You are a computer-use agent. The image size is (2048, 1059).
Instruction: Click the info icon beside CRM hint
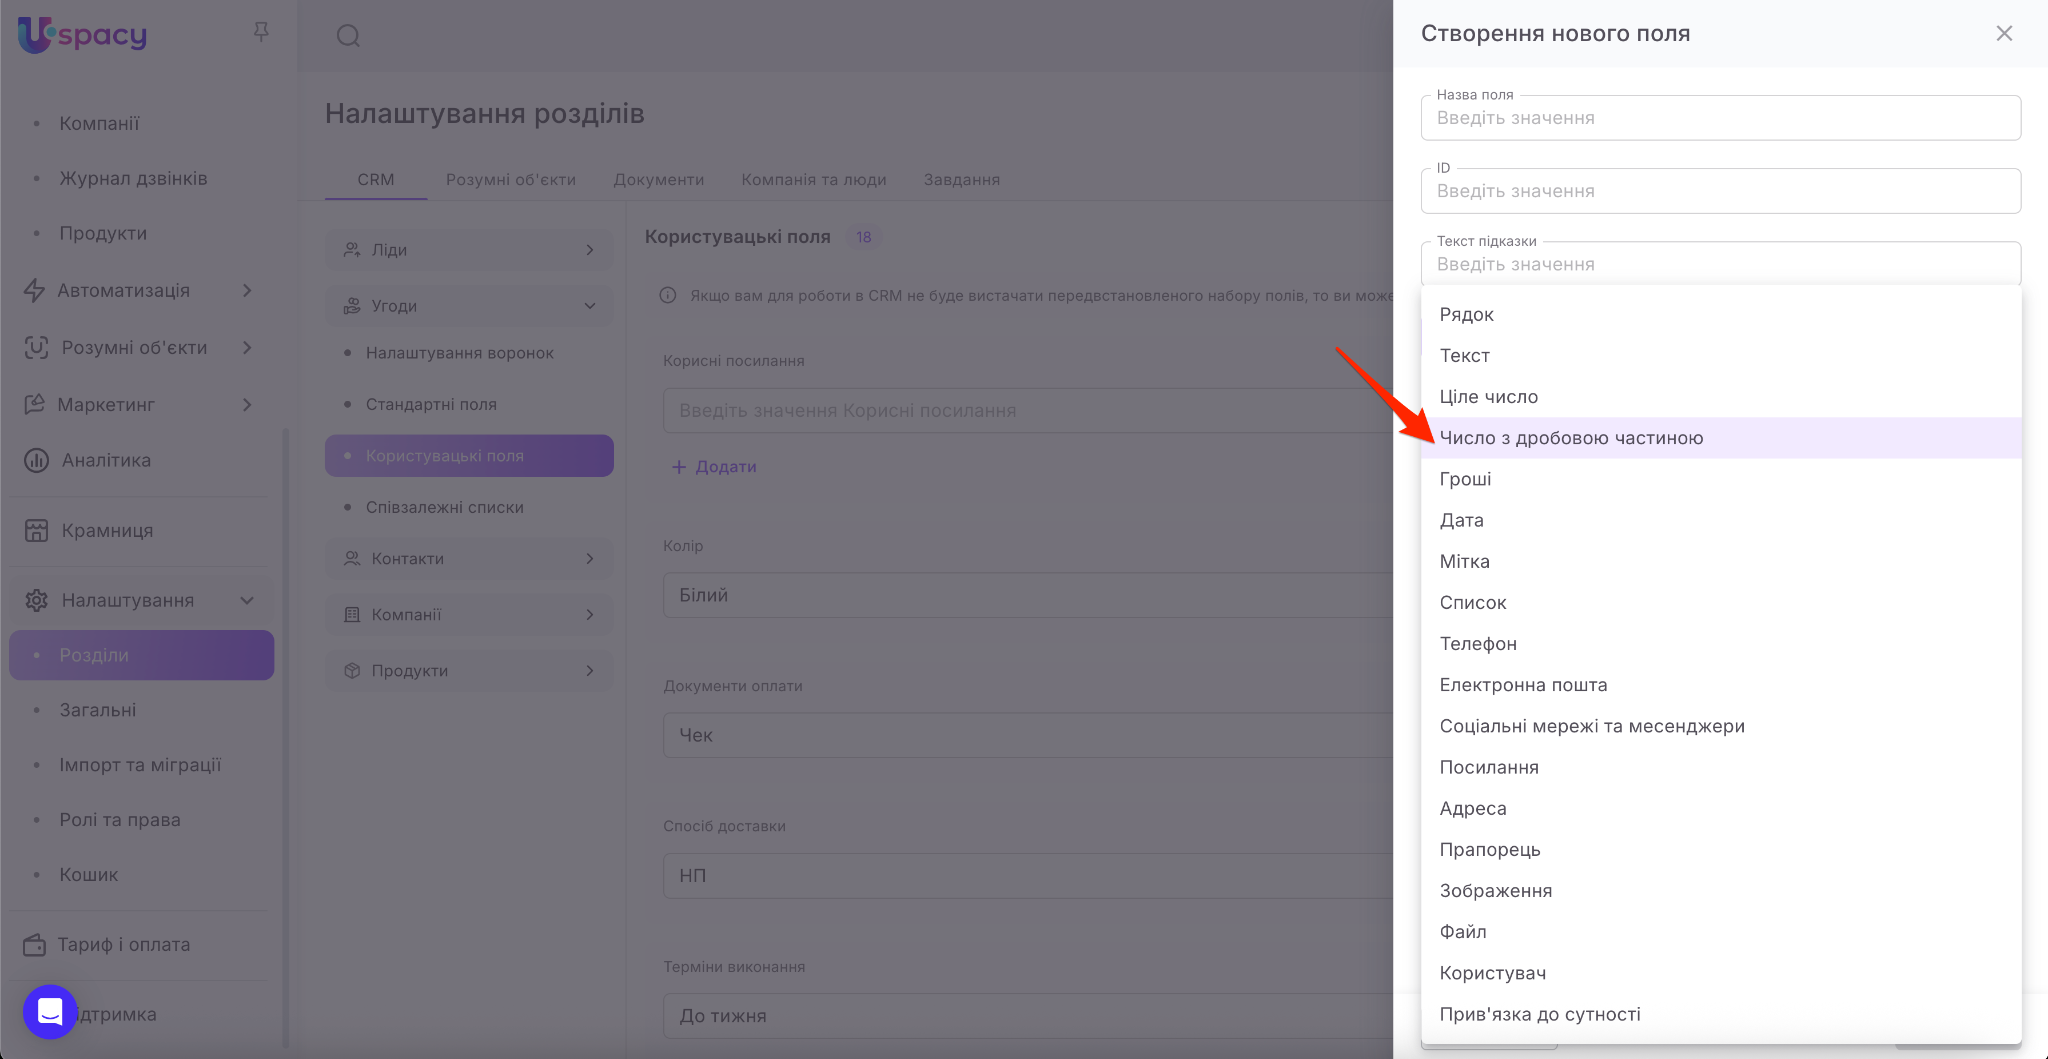click(x=668, y=296)
